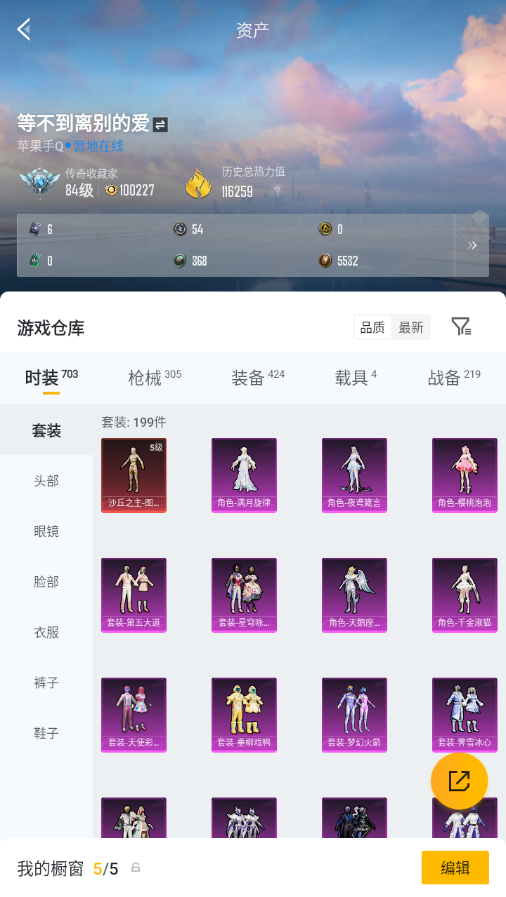This screenshot has width=506, height=897.
Task: Tap the orange share floating button
Action: pyautogui.click(x=459, y=781)
